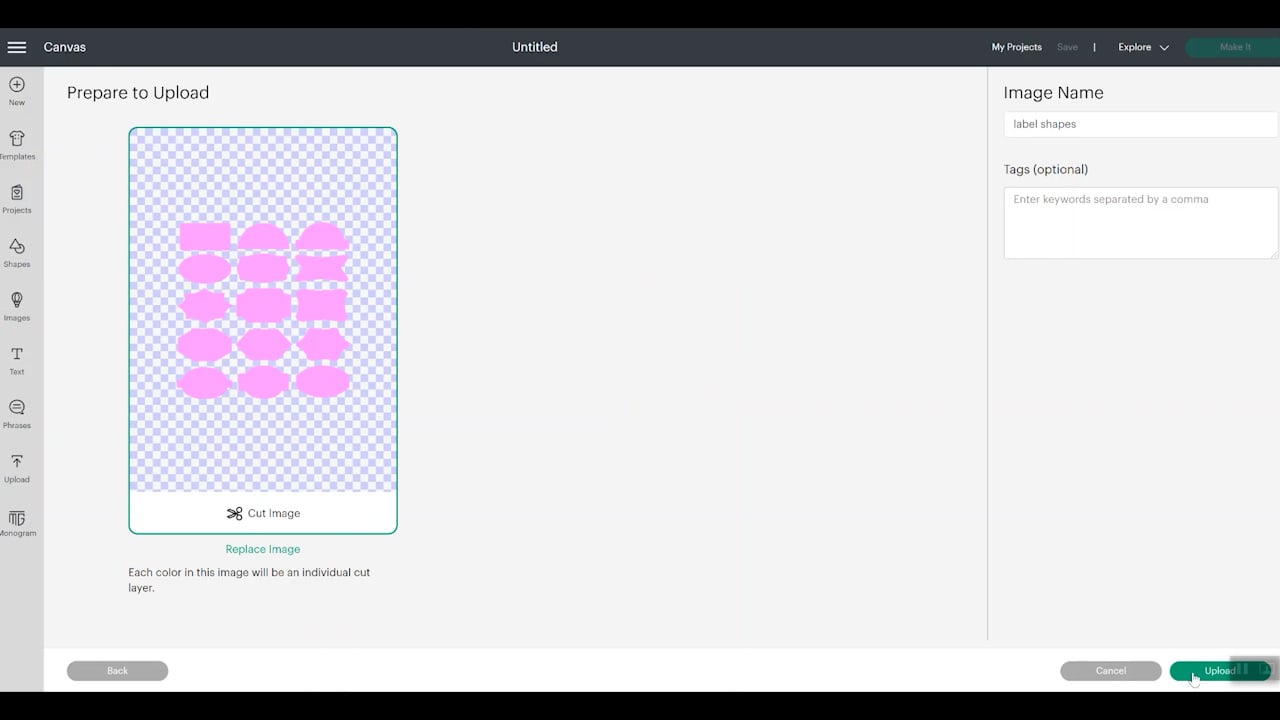
Task: Click the Make It button
Action: [x=1234, y=47]
